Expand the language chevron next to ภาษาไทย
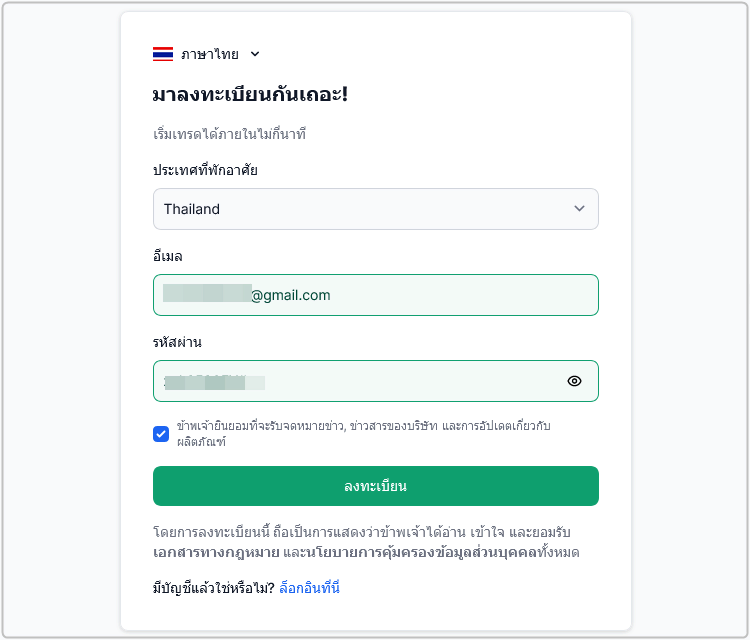 coord(255,54)
